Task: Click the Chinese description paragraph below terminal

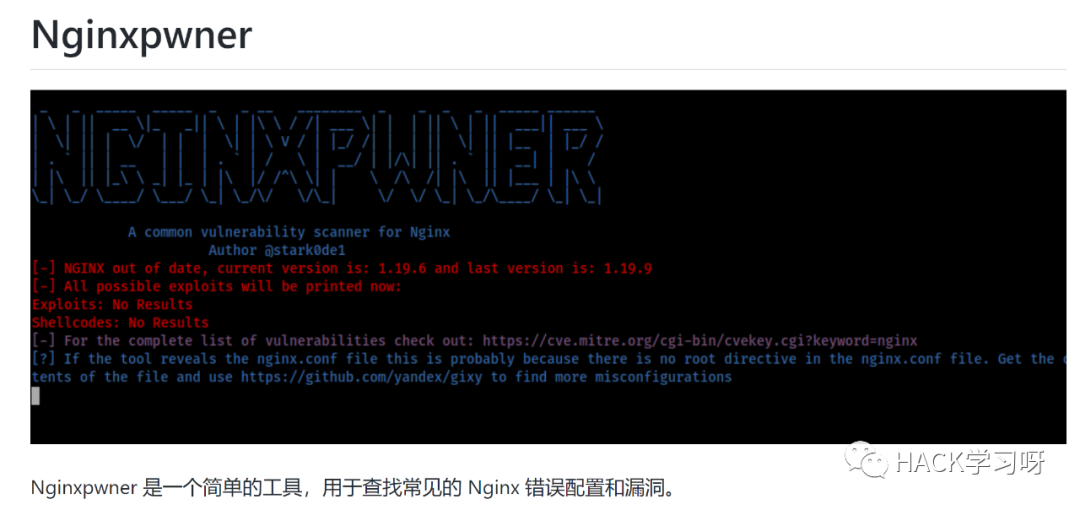Action: [355, 488]
